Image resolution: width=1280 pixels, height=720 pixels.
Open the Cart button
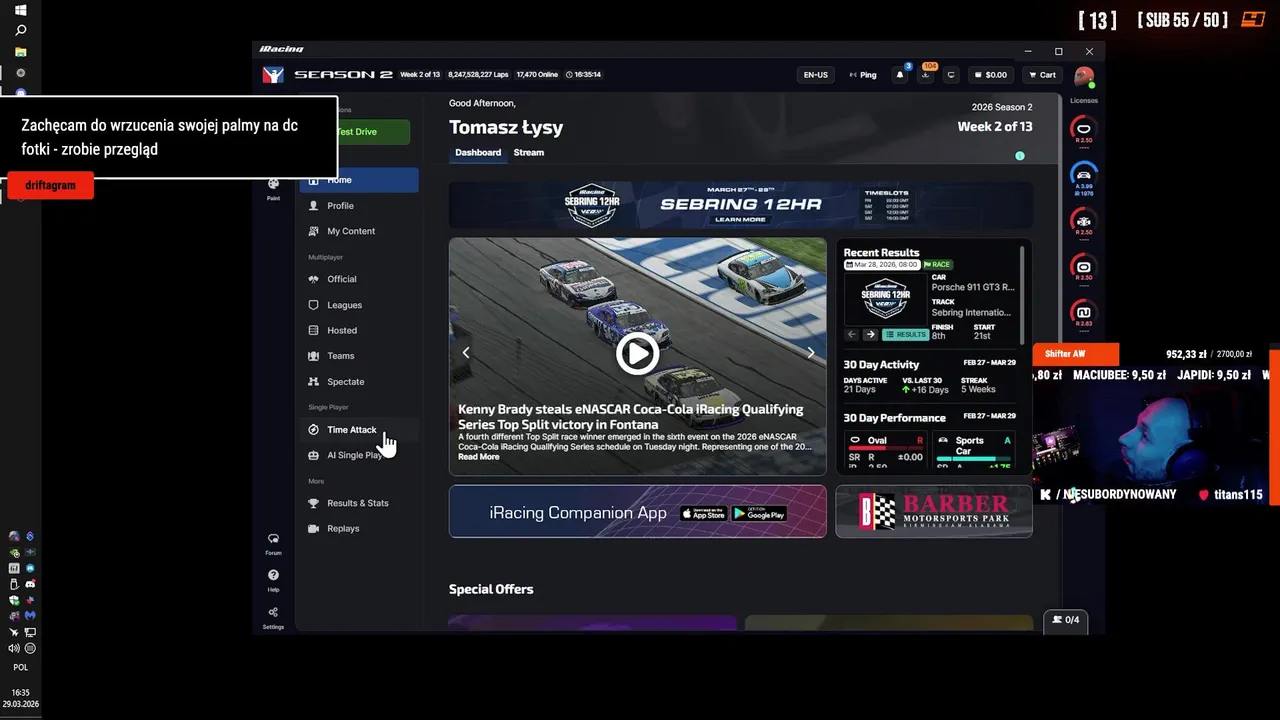1042,75
